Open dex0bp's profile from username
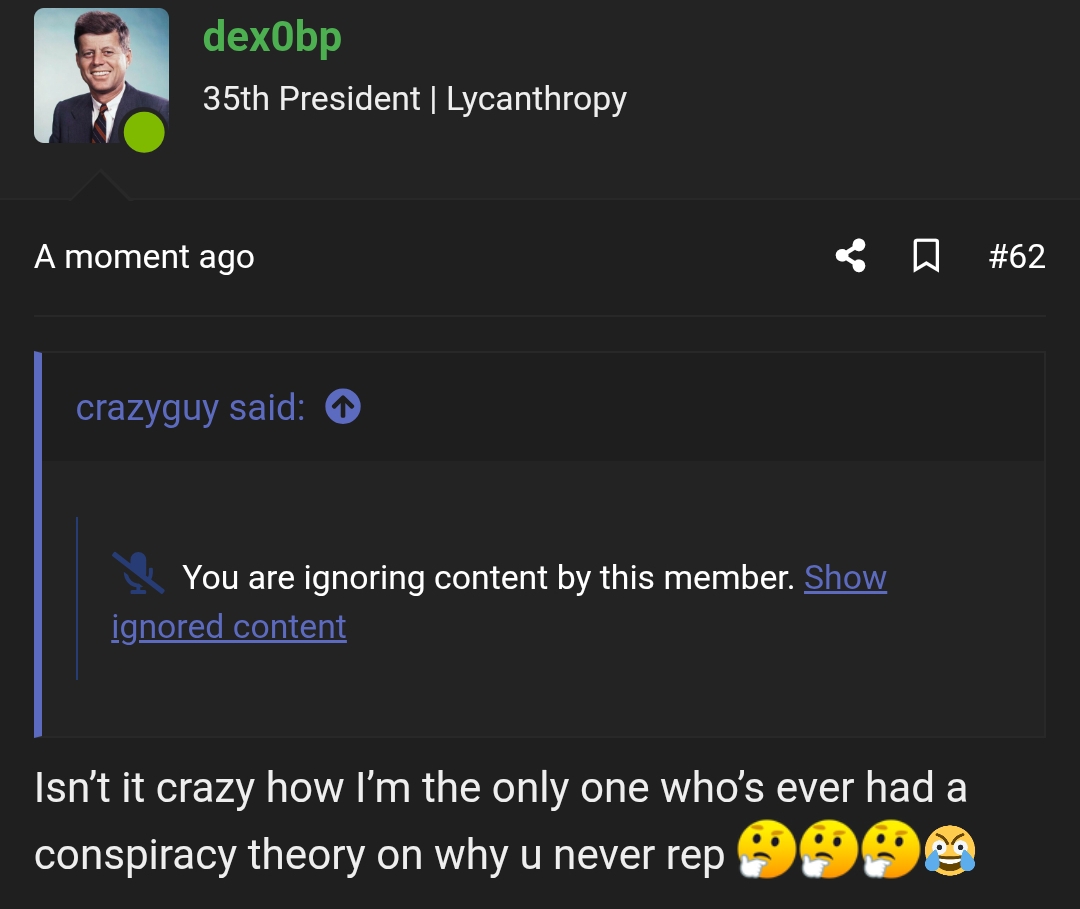 coord(272,36)
